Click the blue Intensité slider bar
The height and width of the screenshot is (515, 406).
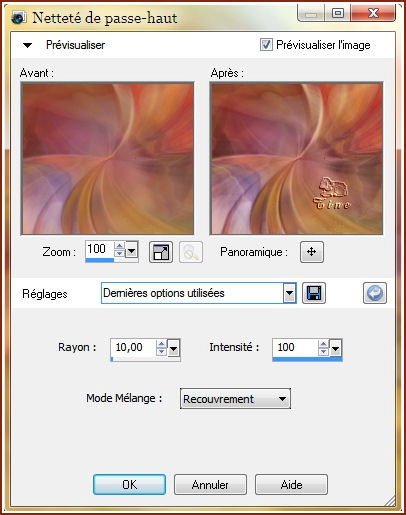tap(307, 359)
